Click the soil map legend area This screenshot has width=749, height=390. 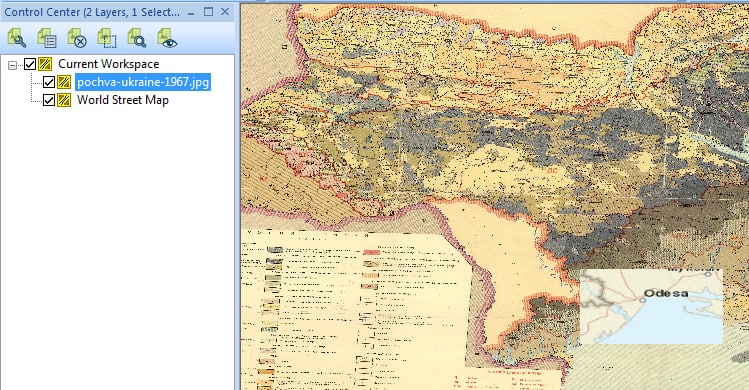[x=353, y=310]
